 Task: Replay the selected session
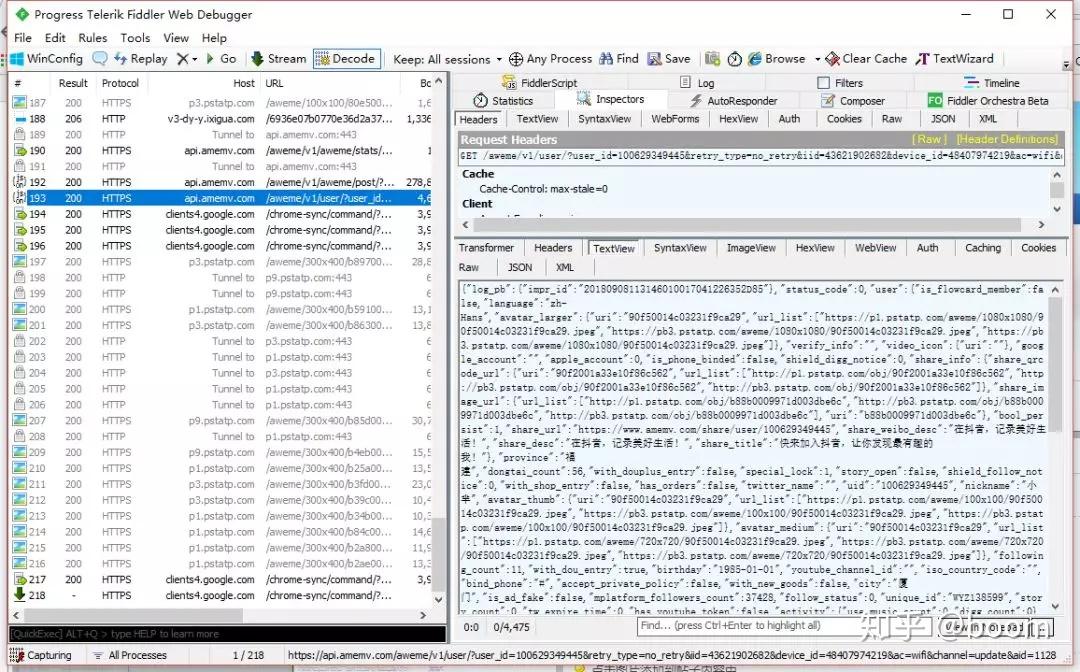[x=141, y=59]
